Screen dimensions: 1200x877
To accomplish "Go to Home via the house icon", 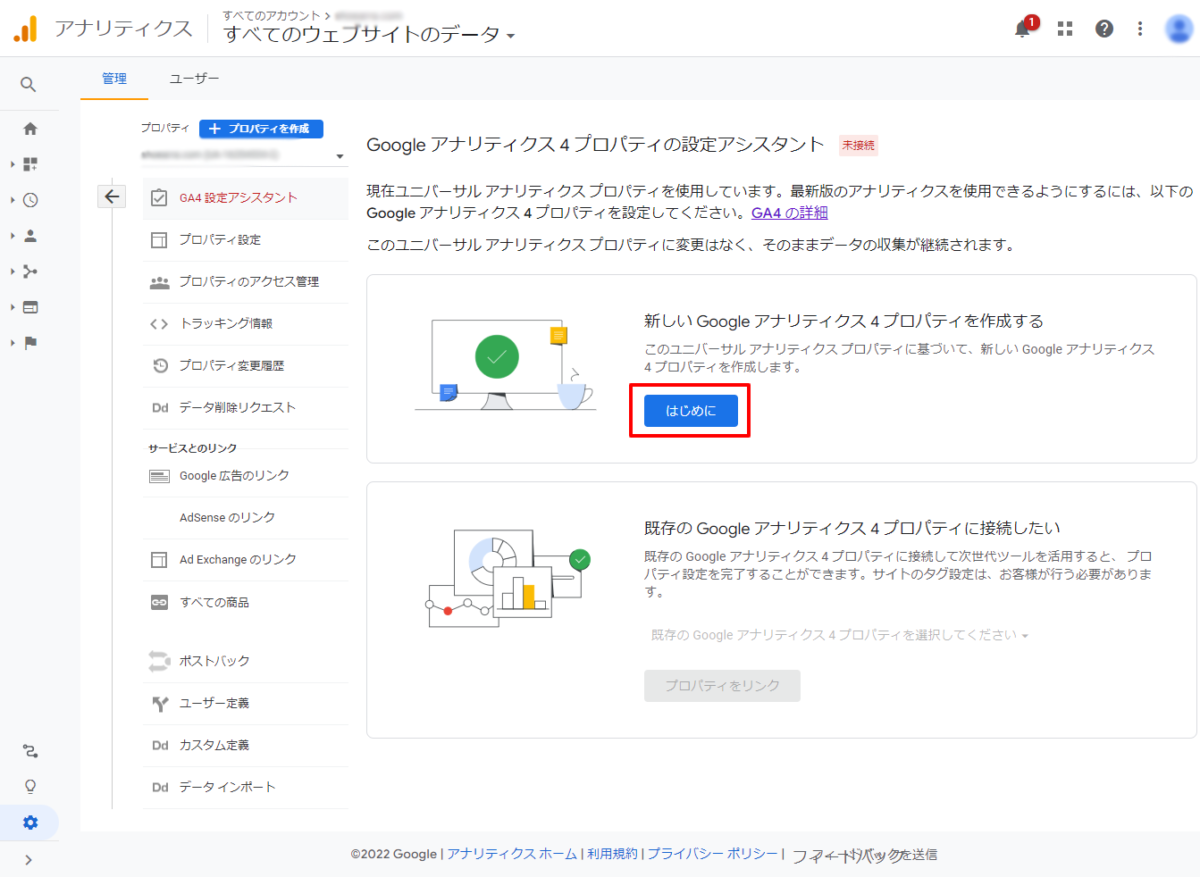I will coord(30,129).
